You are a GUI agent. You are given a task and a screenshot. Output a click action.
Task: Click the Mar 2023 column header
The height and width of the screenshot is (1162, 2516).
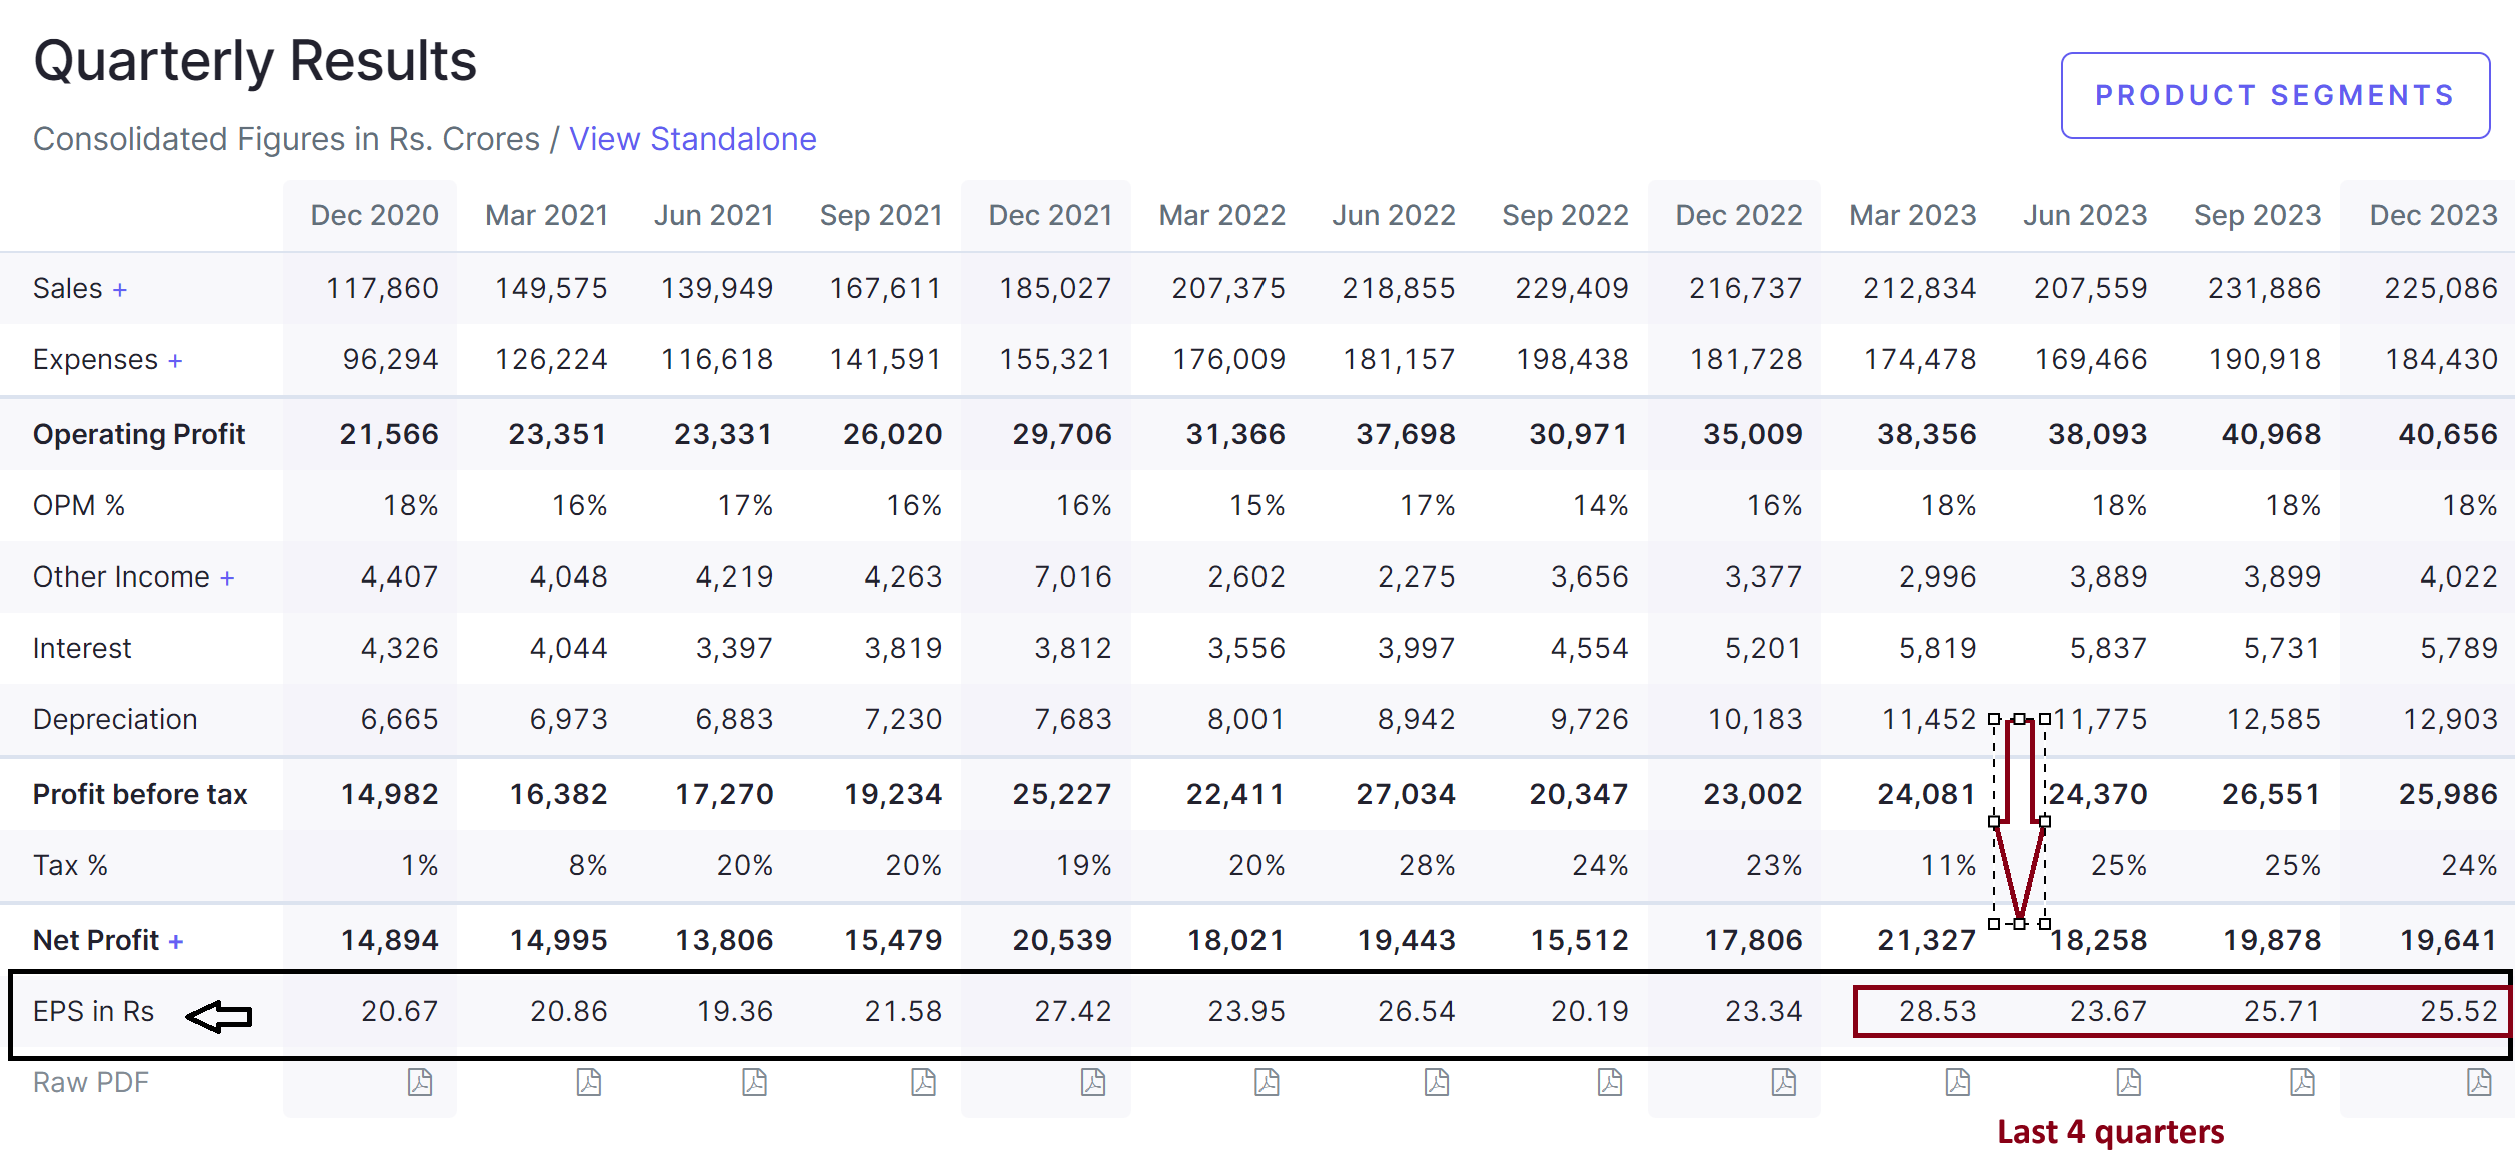tap(1912, 215)
